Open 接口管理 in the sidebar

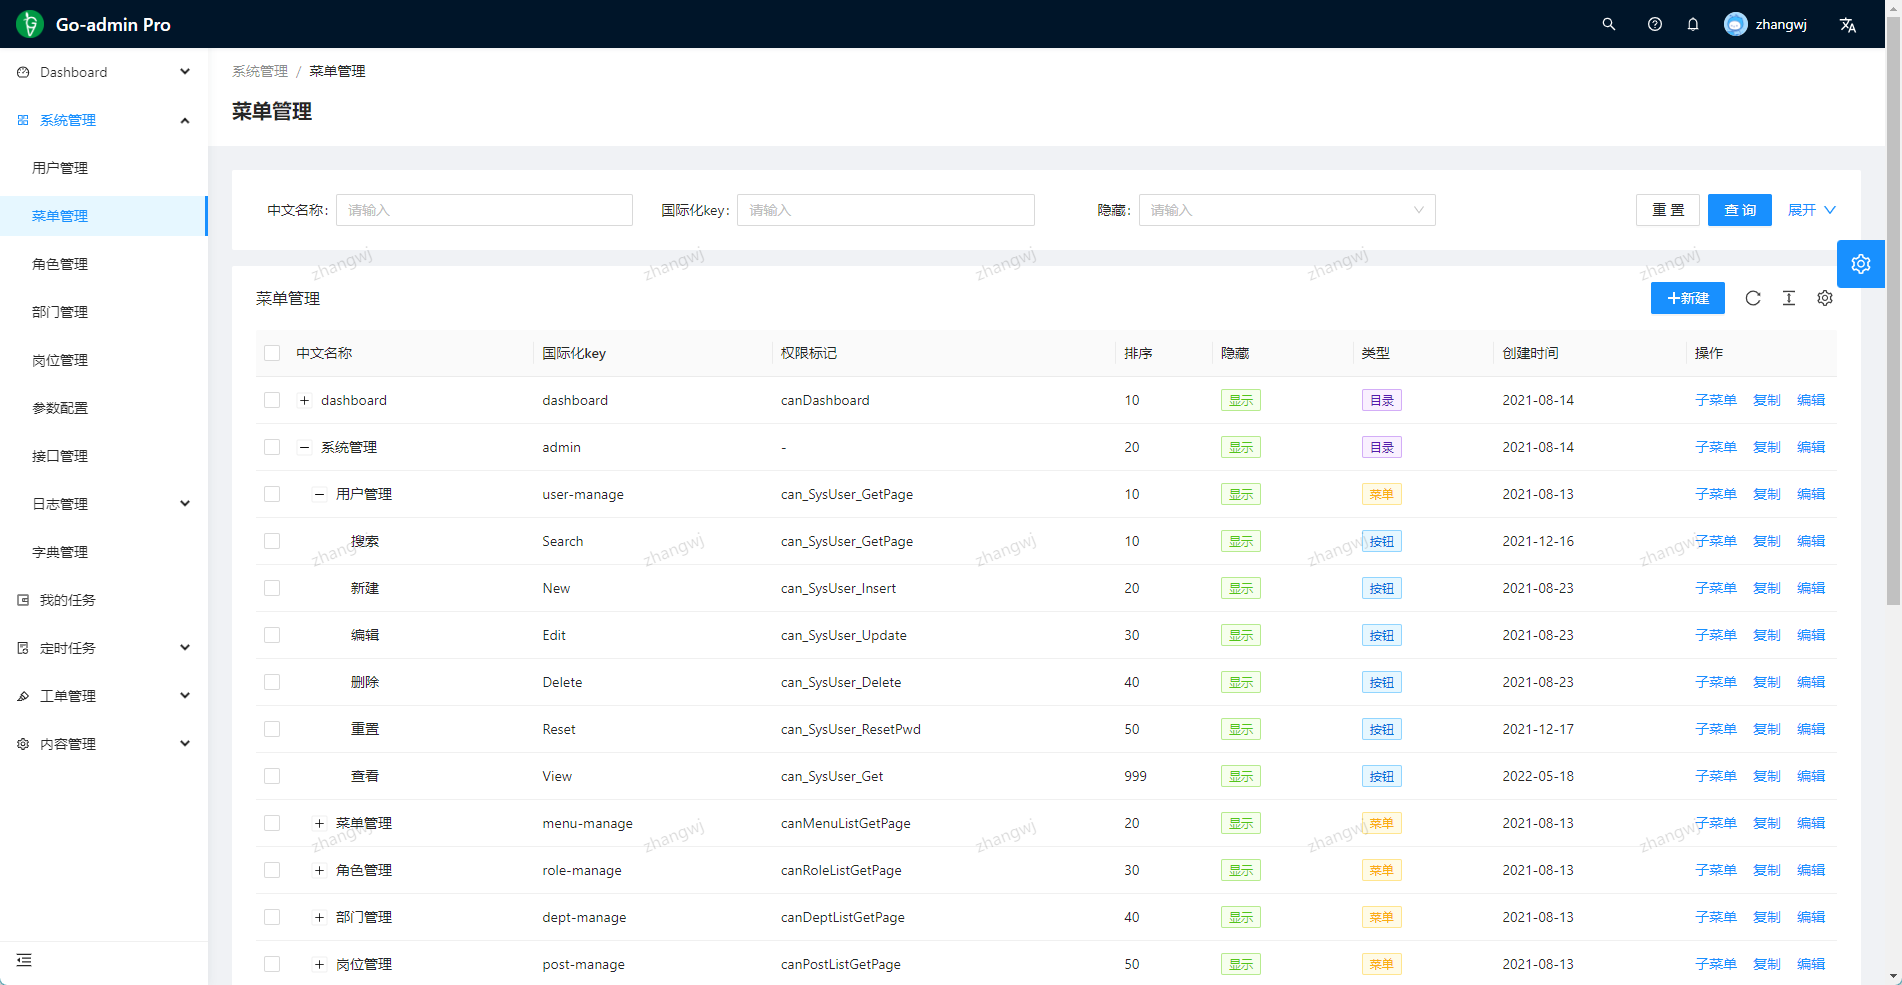104,456
